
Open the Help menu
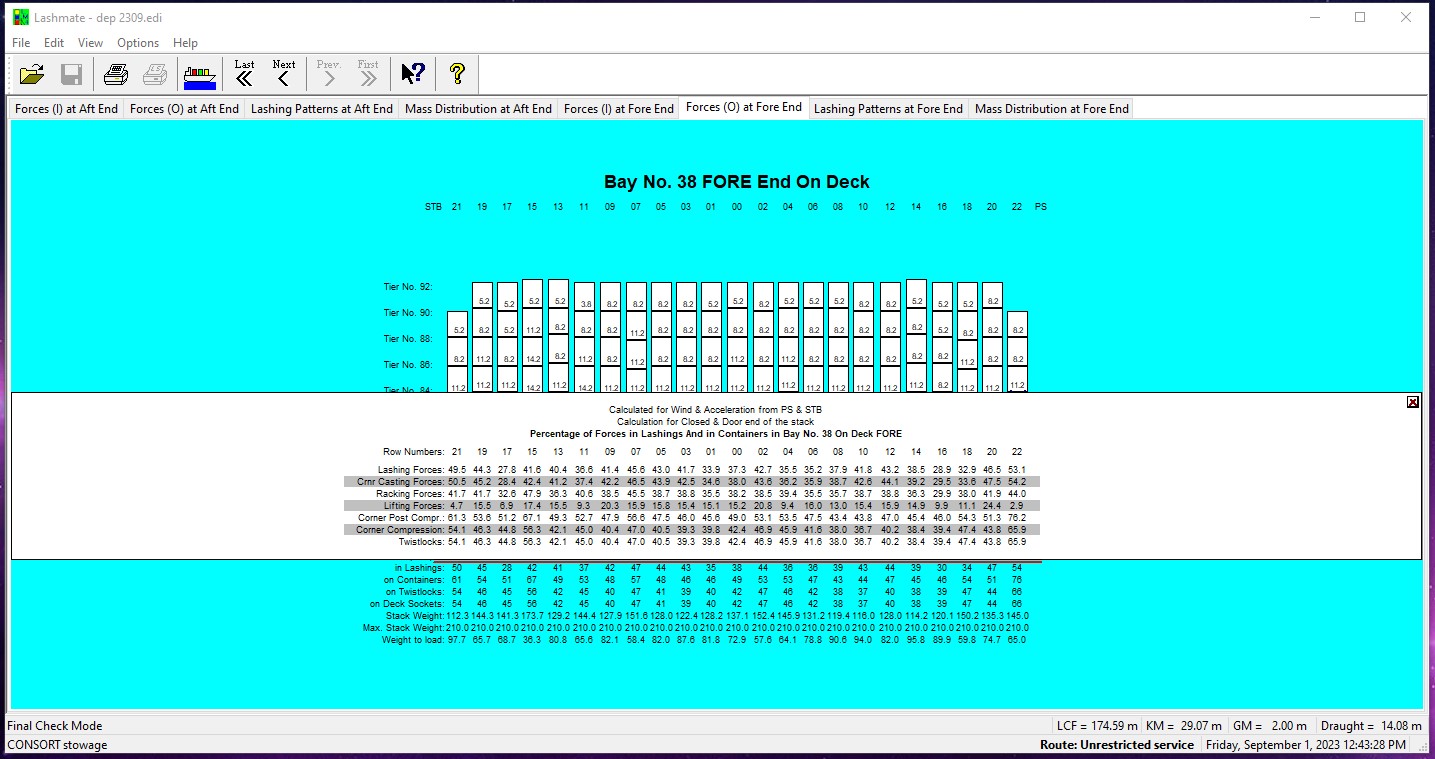point(185,43)
